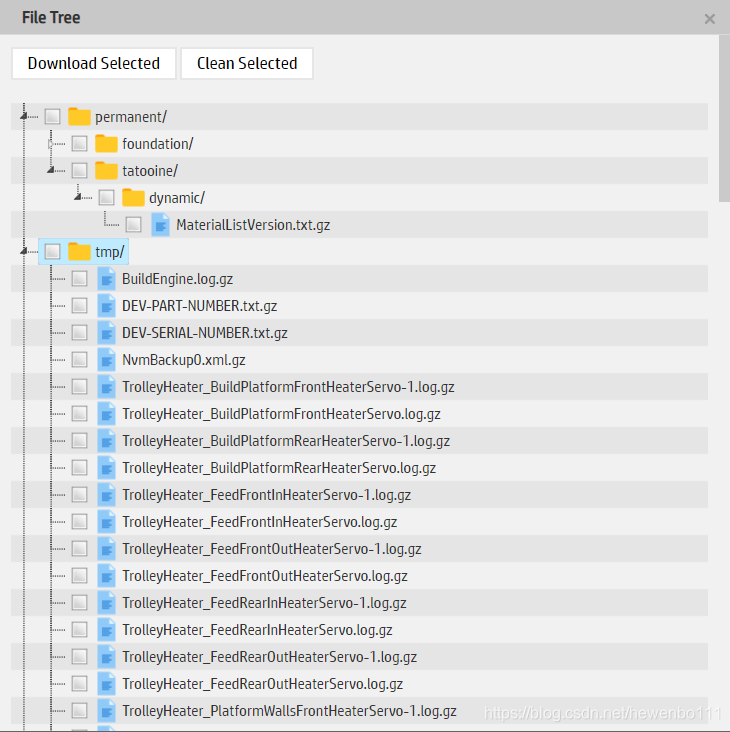Select MaterialListVersion.txt.gz file name
The image size is (730, 732).
pos(253,225)
